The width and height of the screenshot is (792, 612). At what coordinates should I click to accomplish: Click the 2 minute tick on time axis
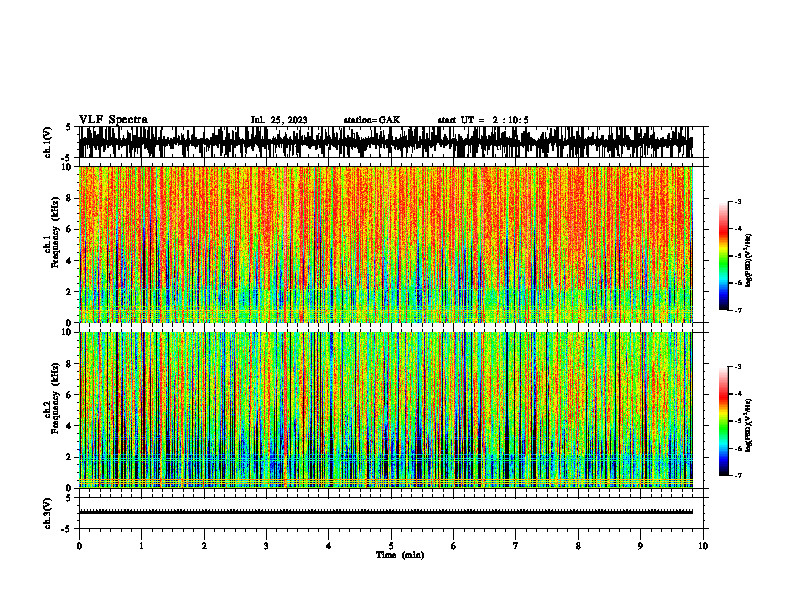click(204, 546)
